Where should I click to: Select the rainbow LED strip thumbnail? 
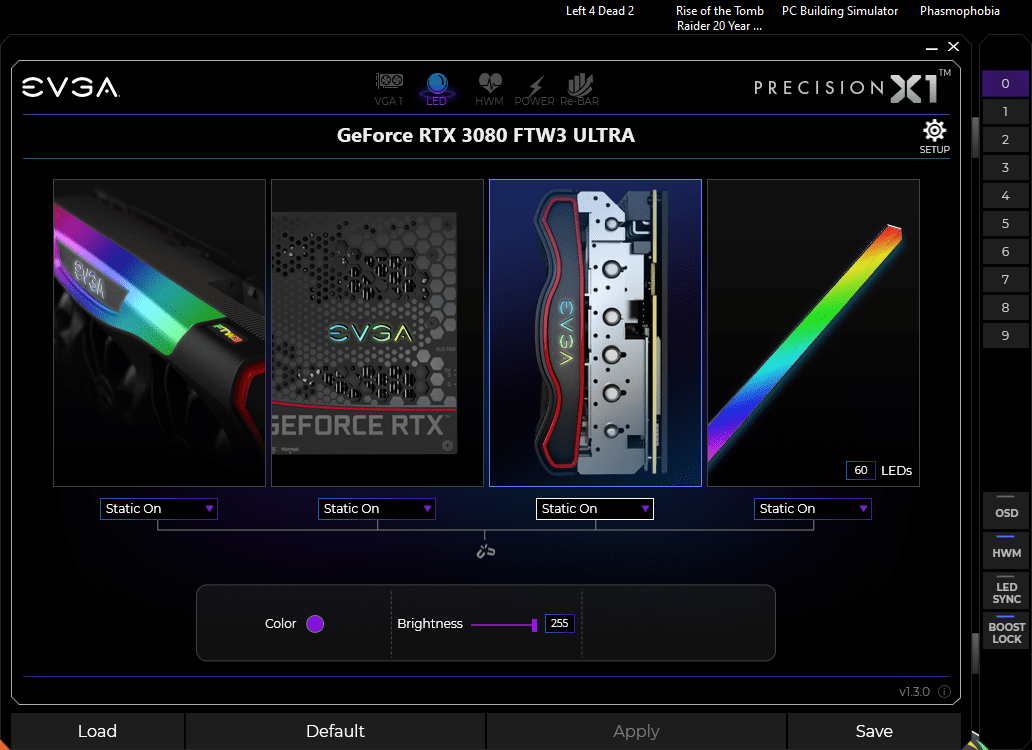[813, 333]
